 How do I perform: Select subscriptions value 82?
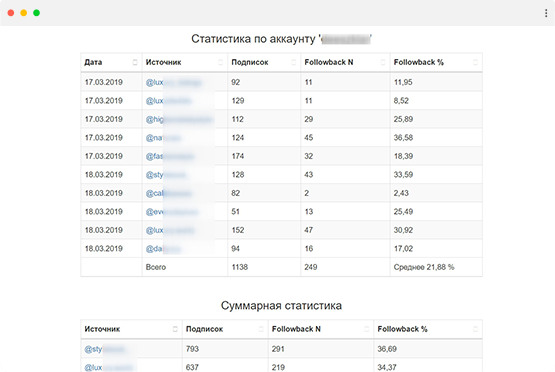point(236,193)
